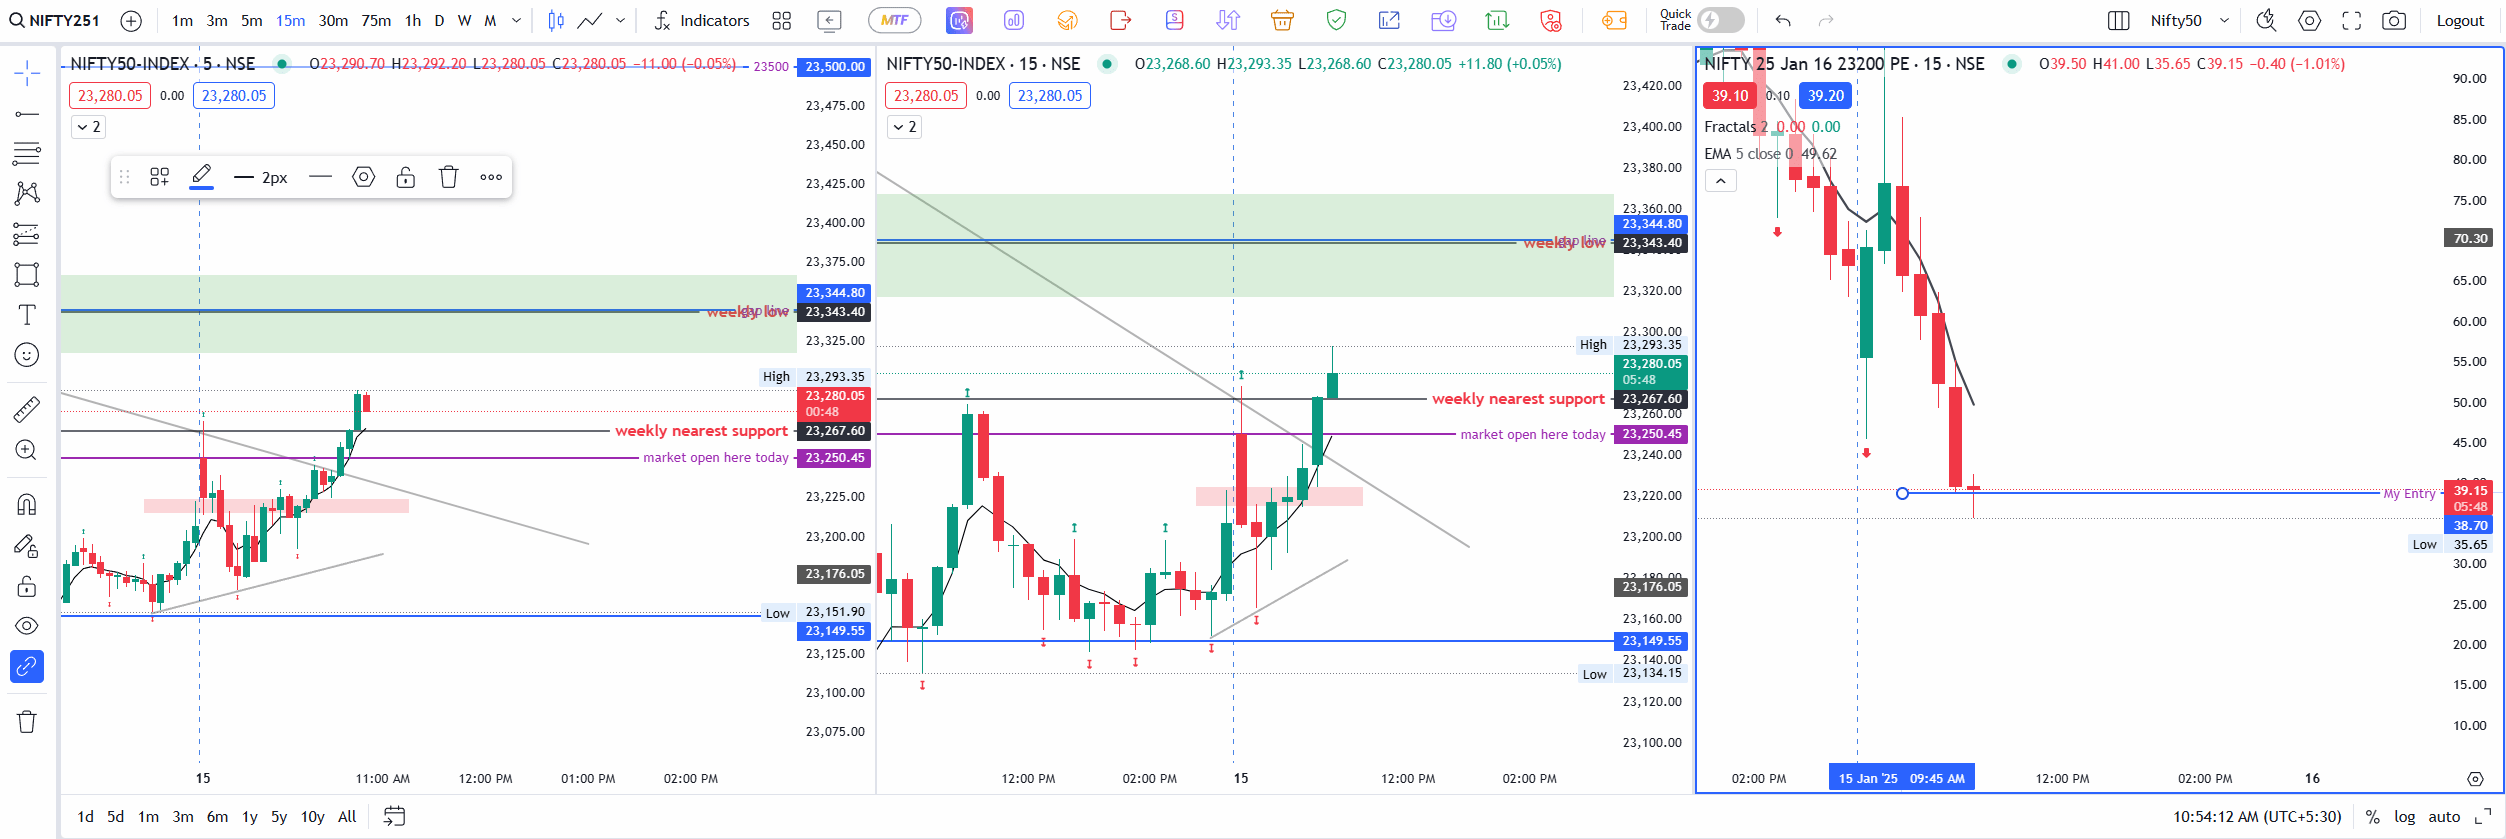Viewport: 2506px width, 839px height.
Task: Open chart settings hexagon icon
Action: pos(2309,20)
